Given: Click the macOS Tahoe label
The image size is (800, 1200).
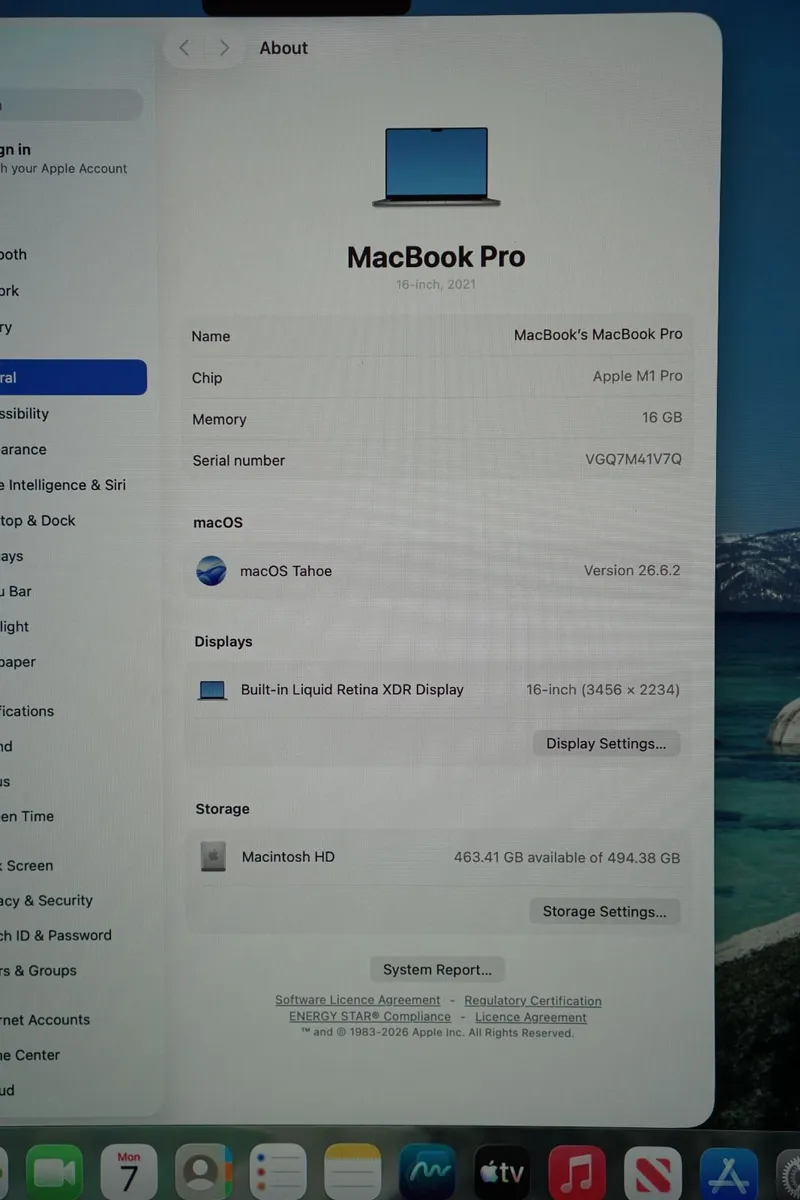Looking at the screenshot, I should click(x=286, y=571).
